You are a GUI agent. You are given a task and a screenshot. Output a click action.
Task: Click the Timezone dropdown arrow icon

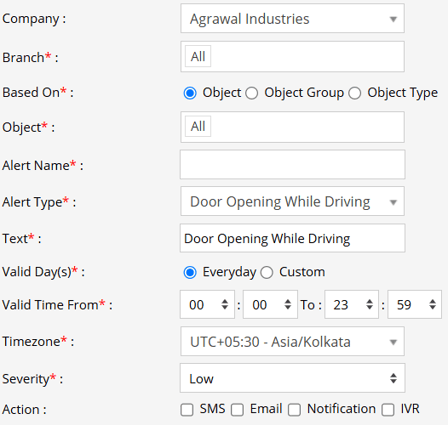[393, 342]
